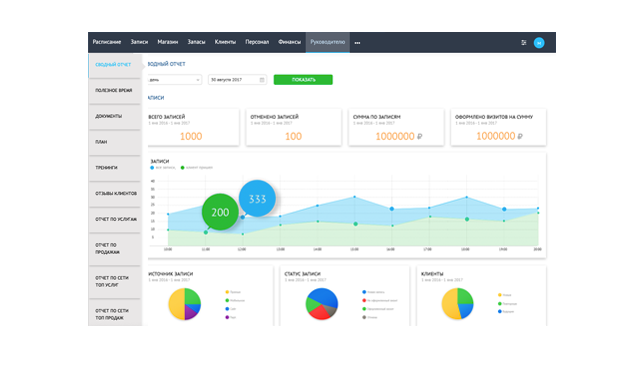Viewport: 640px width, 367px height.
Task: Click the date field '30 августа 2017'
Action: click(237, 80)
